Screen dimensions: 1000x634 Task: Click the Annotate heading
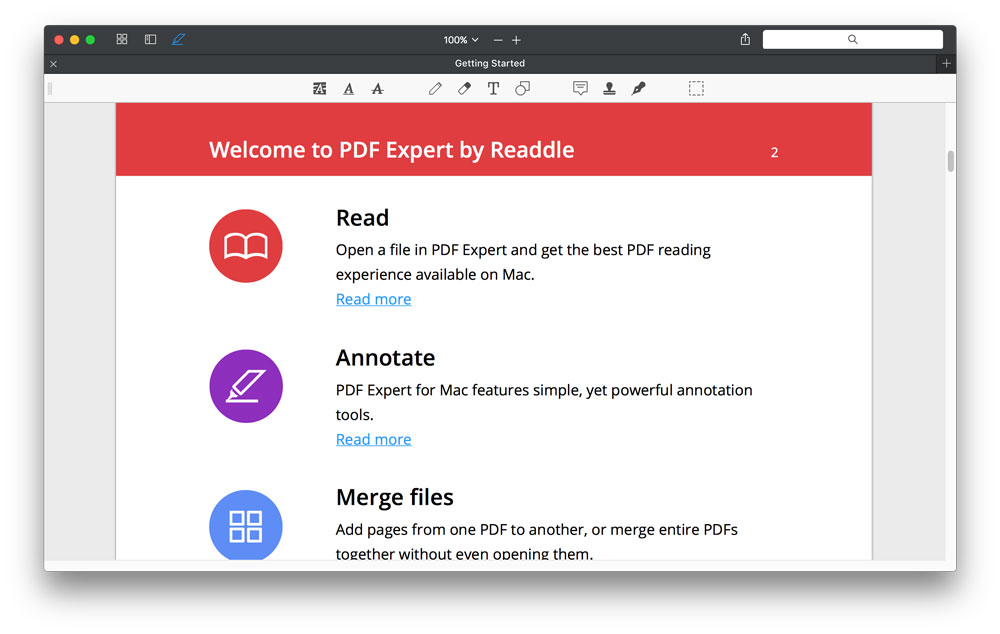coord(385,358)
